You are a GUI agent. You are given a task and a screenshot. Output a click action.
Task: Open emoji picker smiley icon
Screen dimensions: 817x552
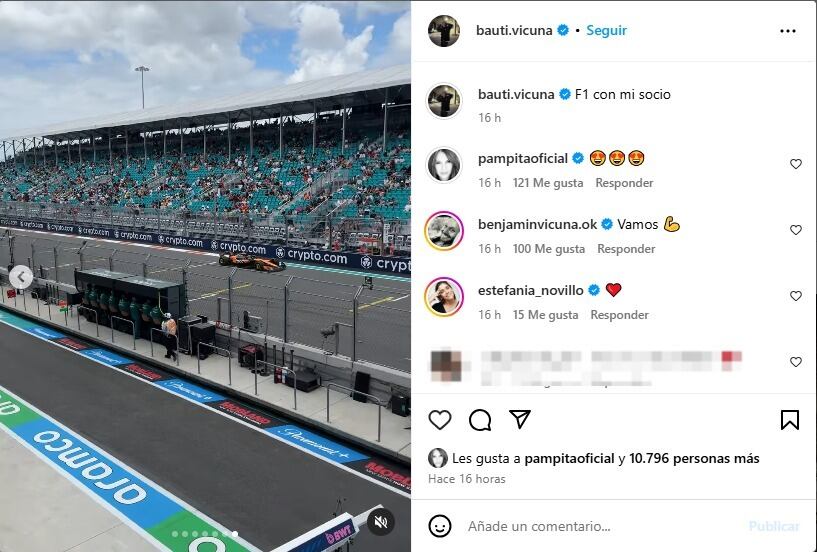pos(440,526)
